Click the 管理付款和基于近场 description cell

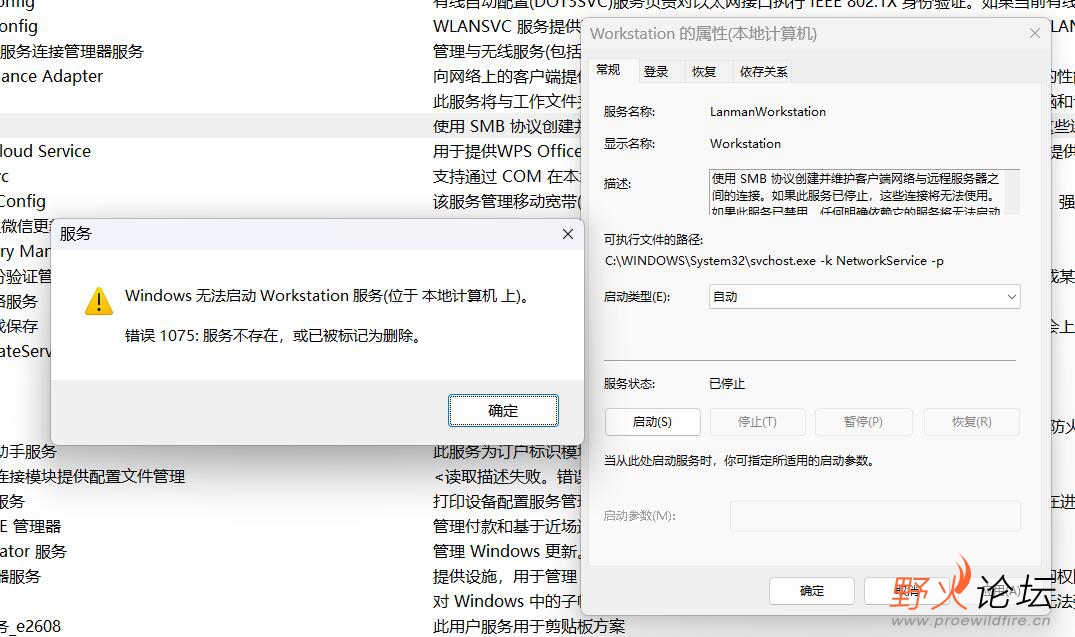click(x=507, y=526)
